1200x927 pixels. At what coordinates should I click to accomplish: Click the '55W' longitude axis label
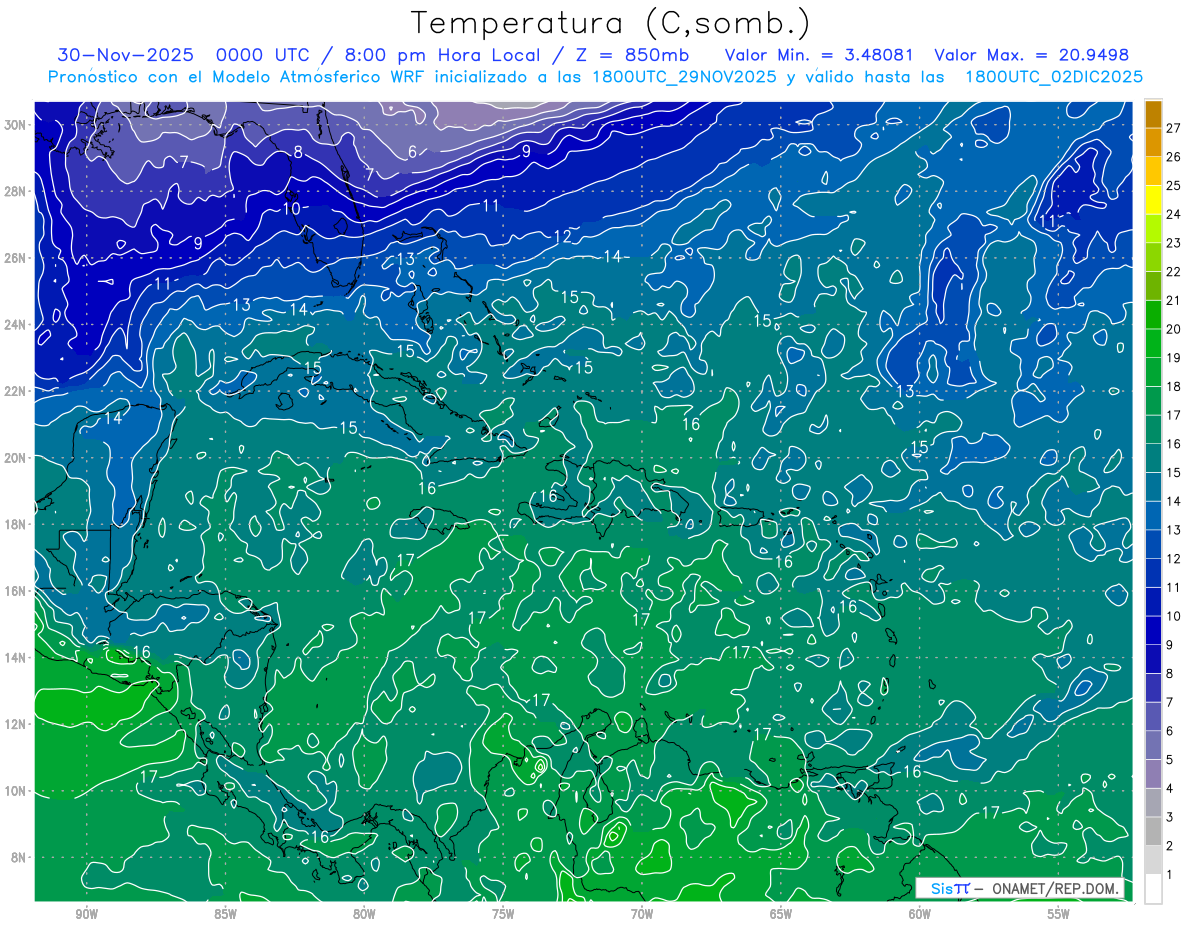click(x=1059, y=914)
